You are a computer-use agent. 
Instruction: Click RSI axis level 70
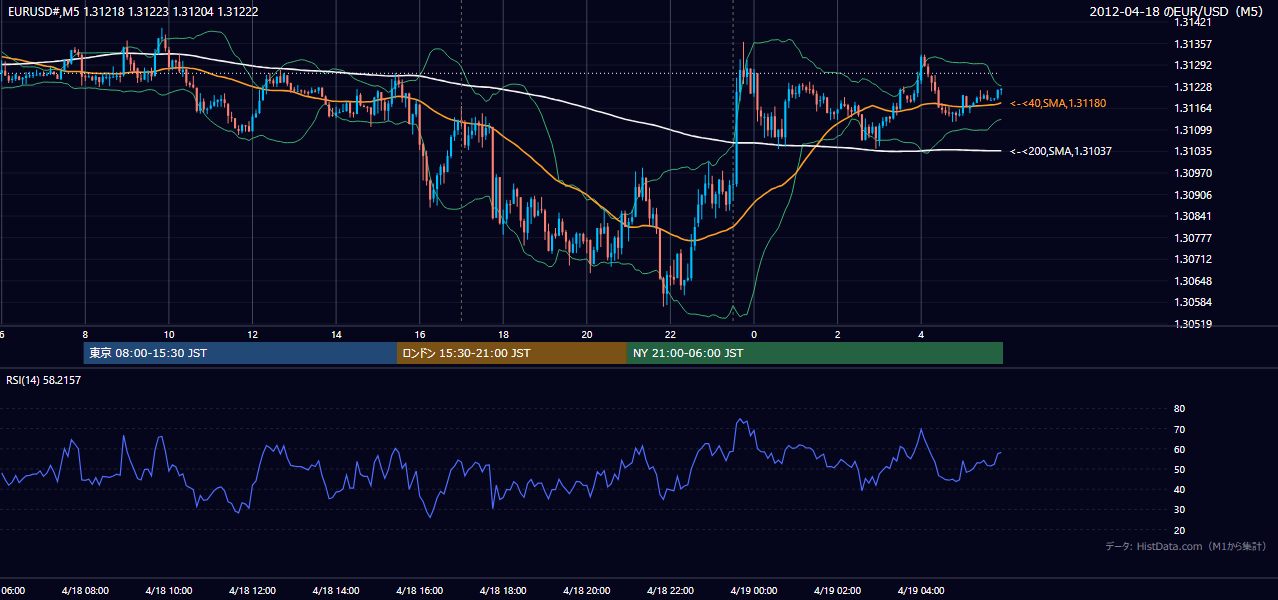[1179, 429]
